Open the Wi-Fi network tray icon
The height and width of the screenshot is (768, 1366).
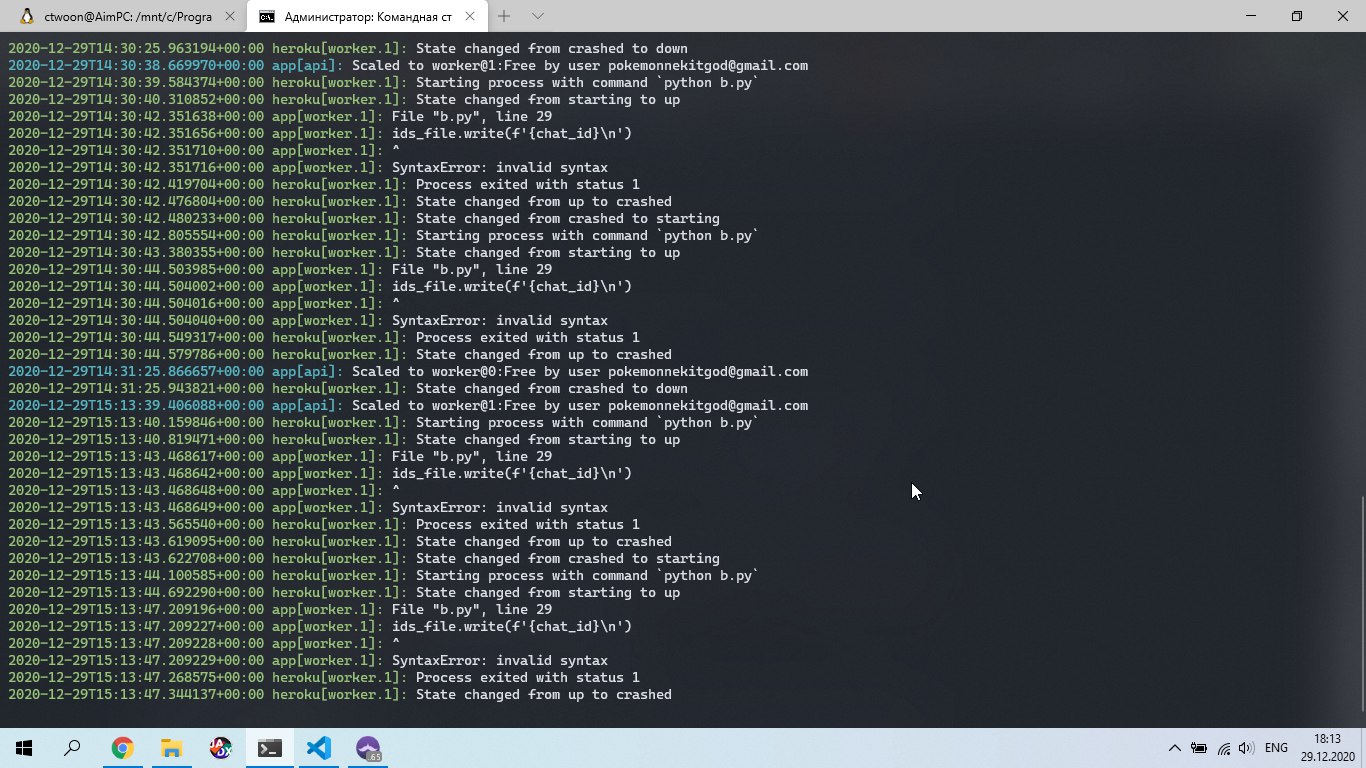tap(1222, 748)
